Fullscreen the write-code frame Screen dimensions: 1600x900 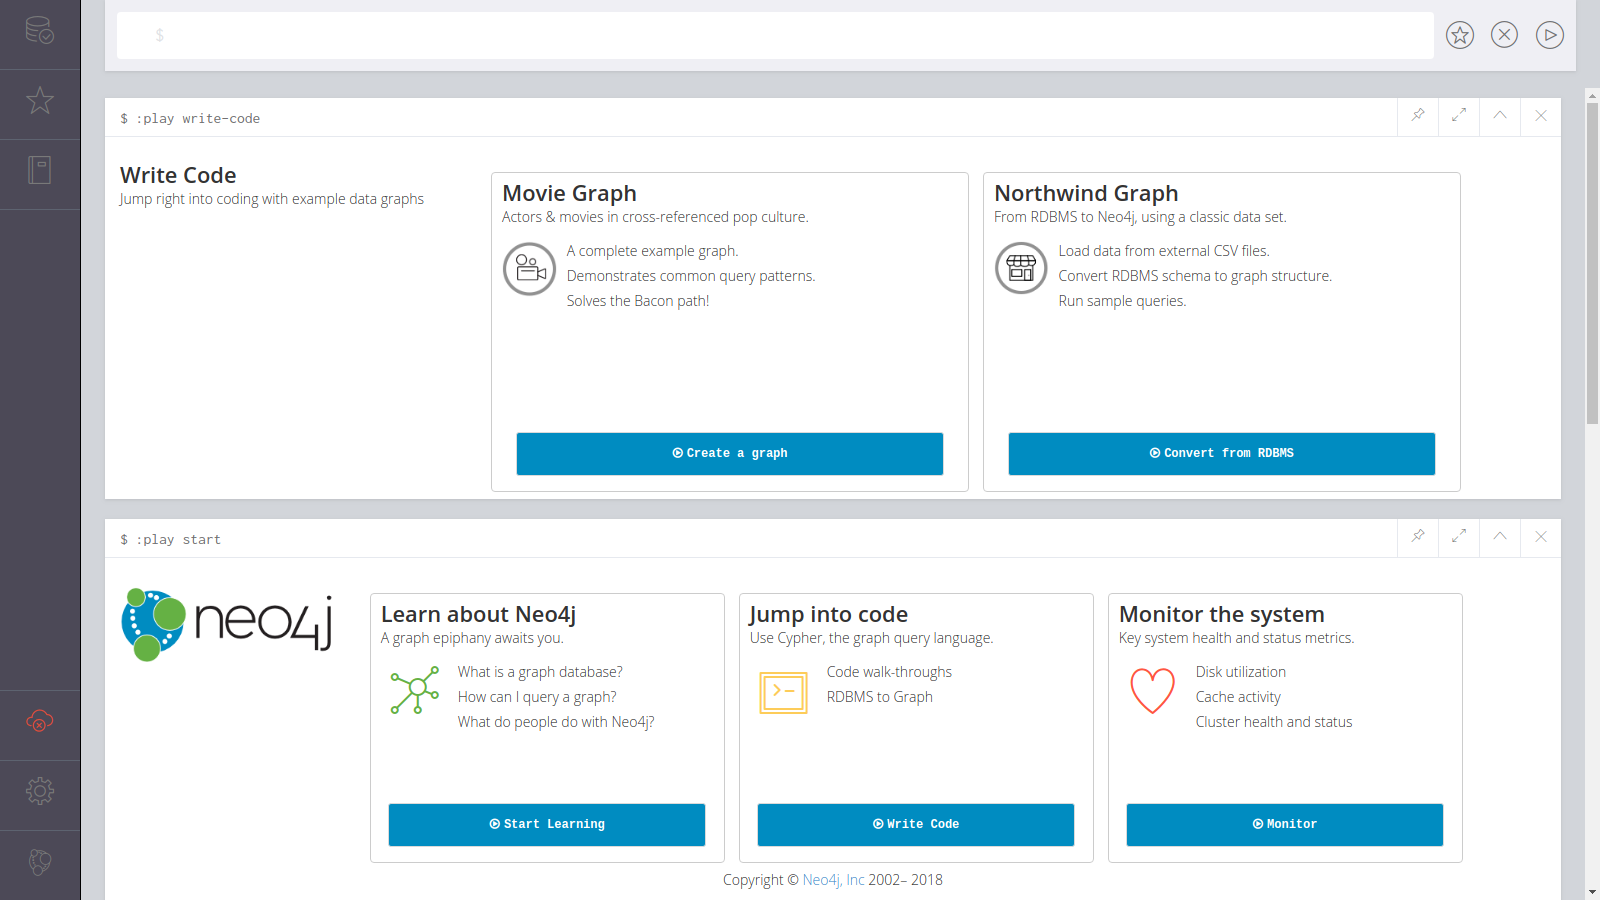coord(1459,116)
